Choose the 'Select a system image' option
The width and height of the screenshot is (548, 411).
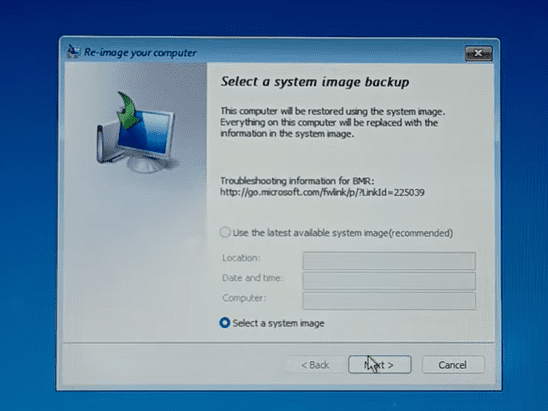click(x=225, y=323)
